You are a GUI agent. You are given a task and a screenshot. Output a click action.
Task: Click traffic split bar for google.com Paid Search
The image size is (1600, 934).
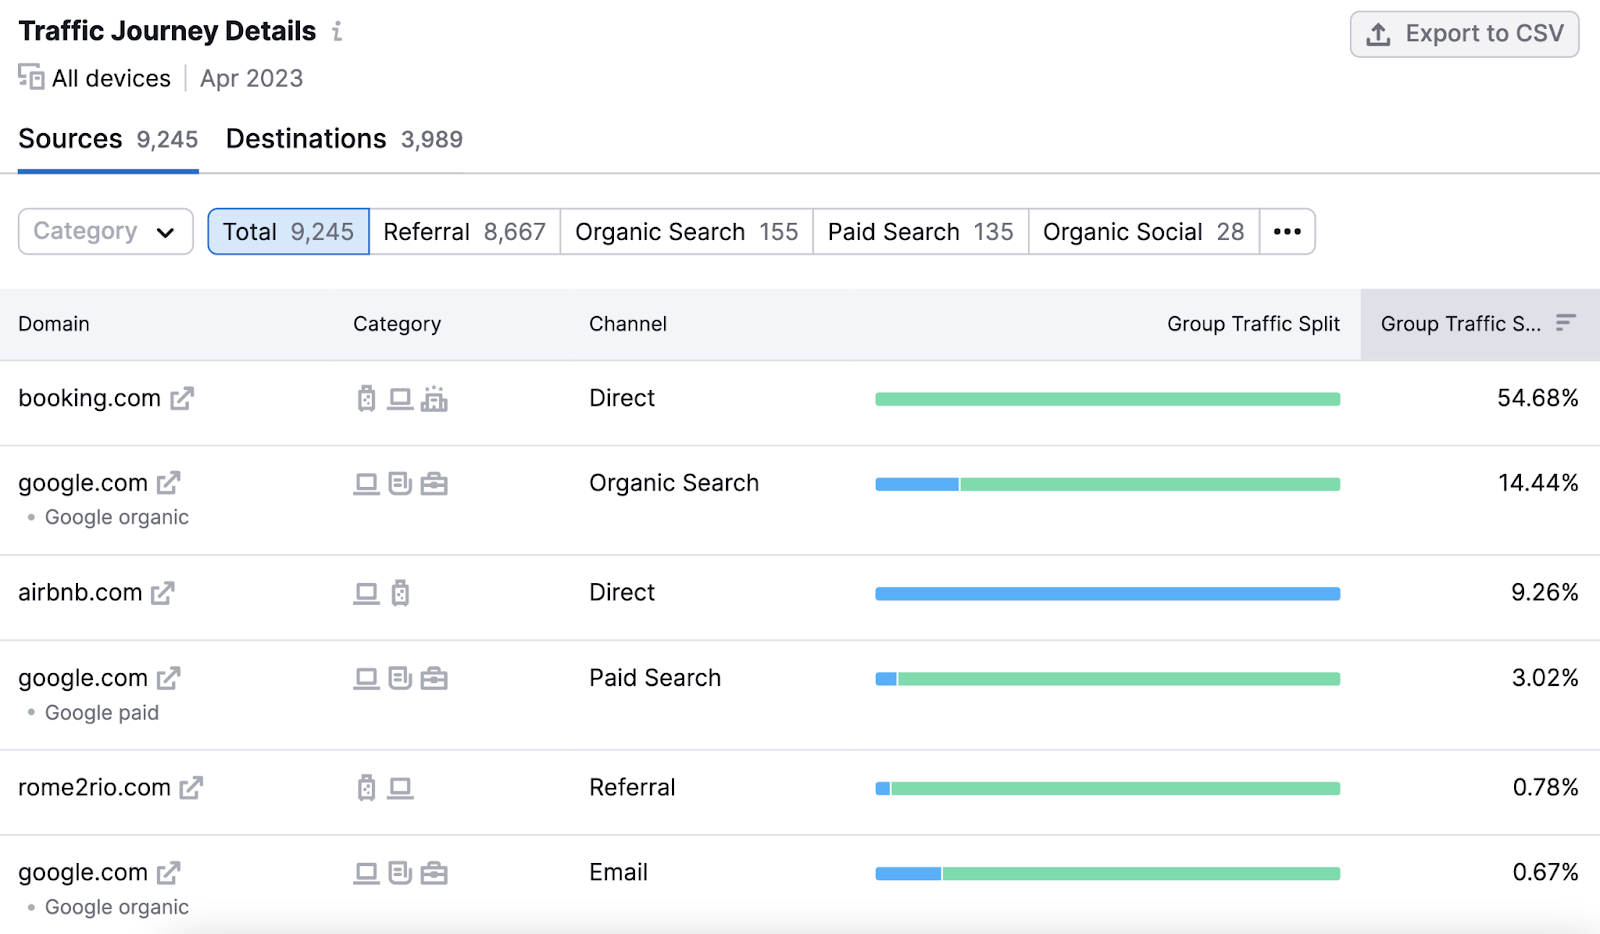pyautogui.click(x=1108, y=679)
